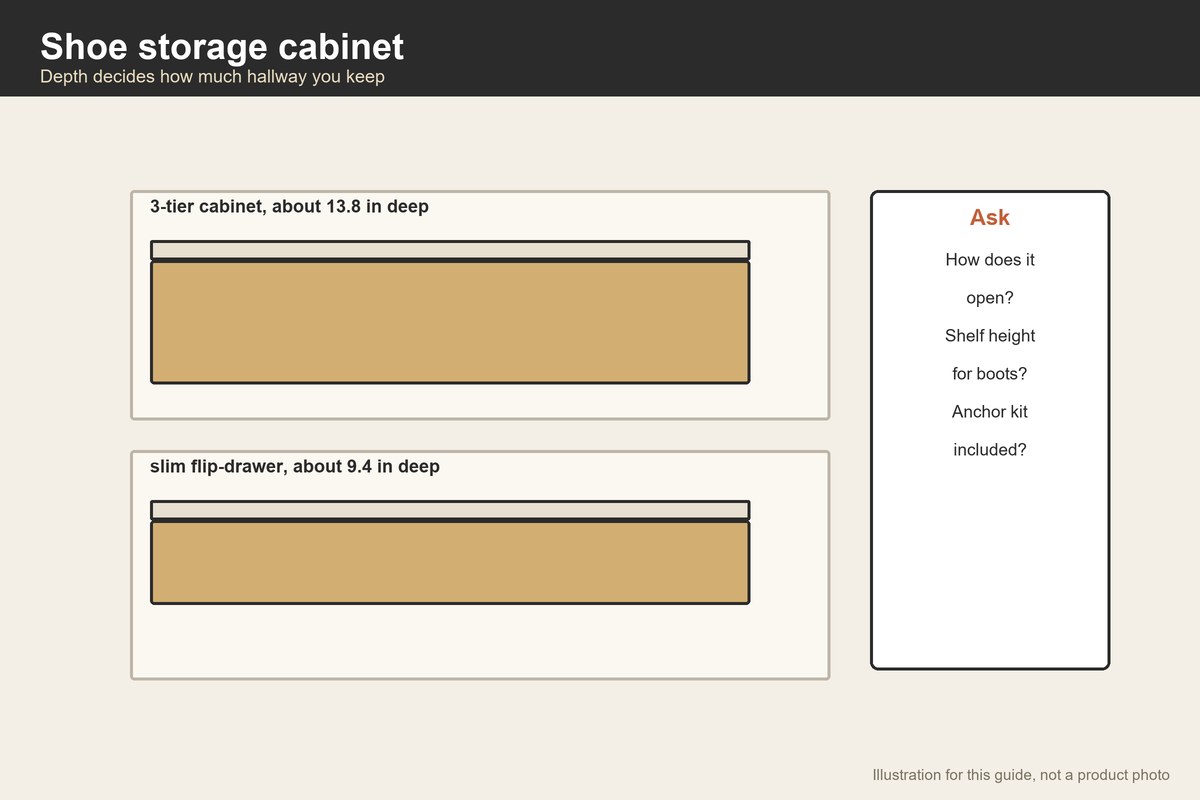Click the 'Ask' heading in side card

tap(990, 218)
